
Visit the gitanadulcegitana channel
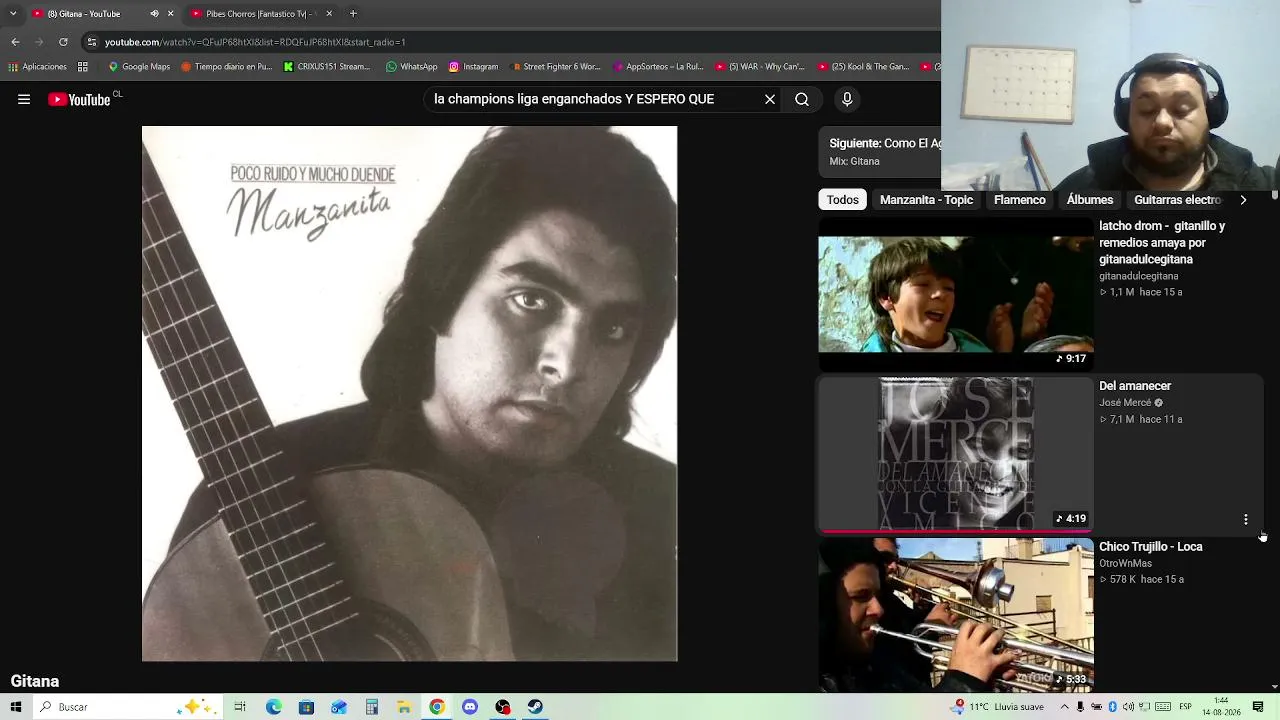pos(1139,276)
